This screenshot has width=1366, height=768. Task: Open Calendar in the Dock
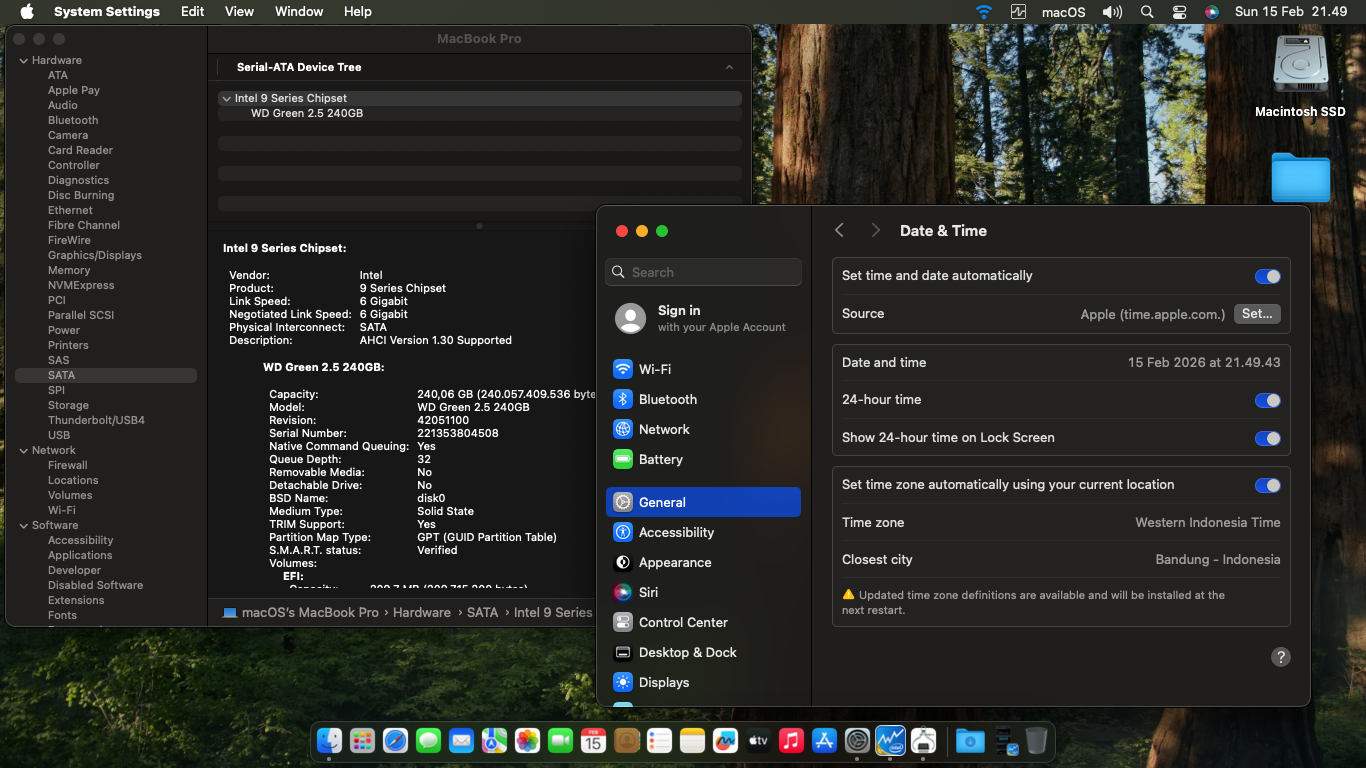point(593,740)
